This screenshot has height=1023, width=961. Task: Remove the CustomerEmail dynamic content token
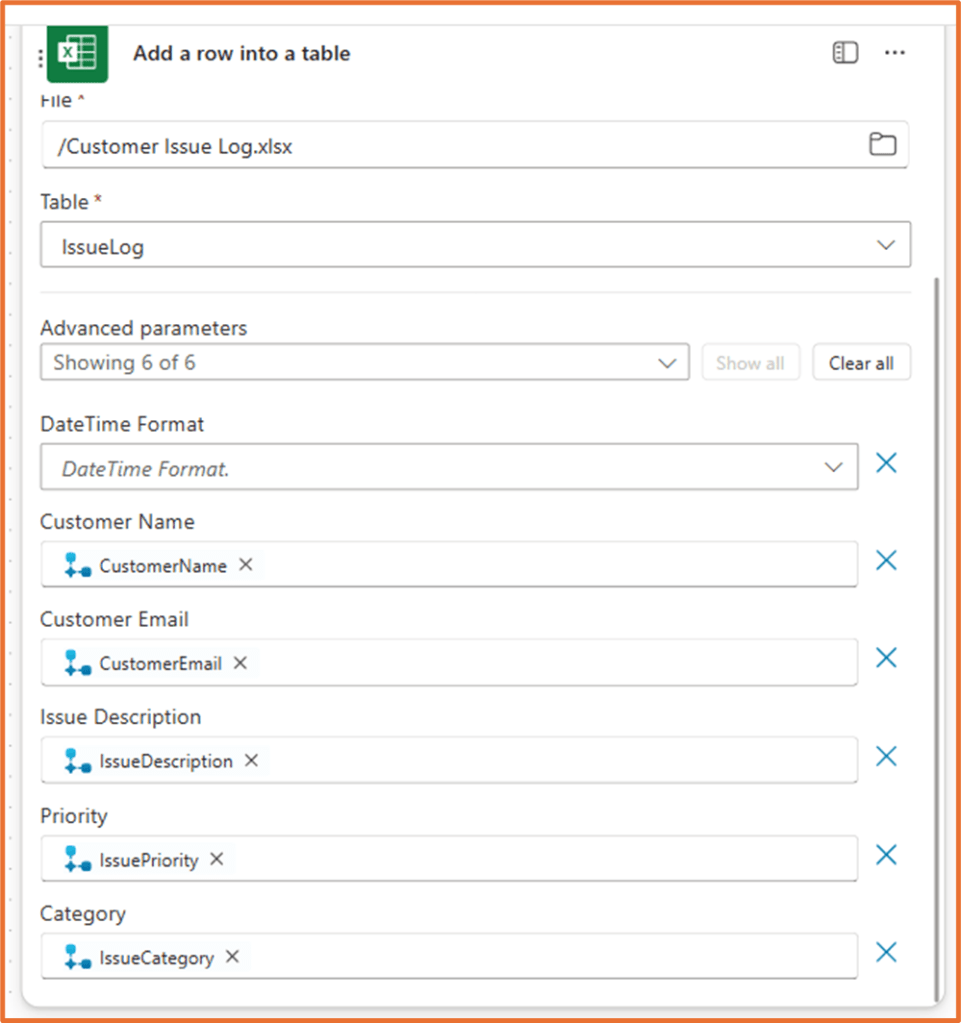click(240, 662)
